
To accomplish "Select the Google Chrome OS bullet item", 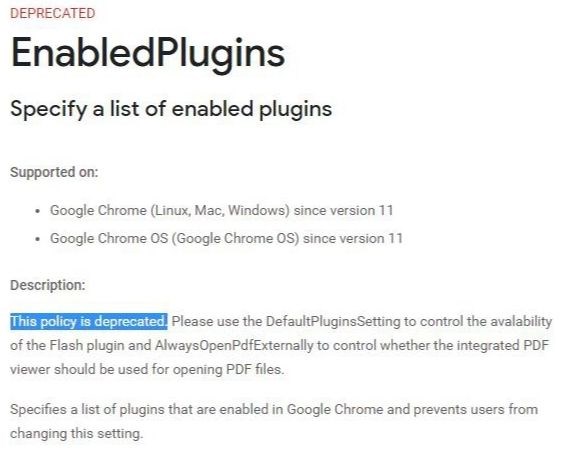I will tap(226, 239).
